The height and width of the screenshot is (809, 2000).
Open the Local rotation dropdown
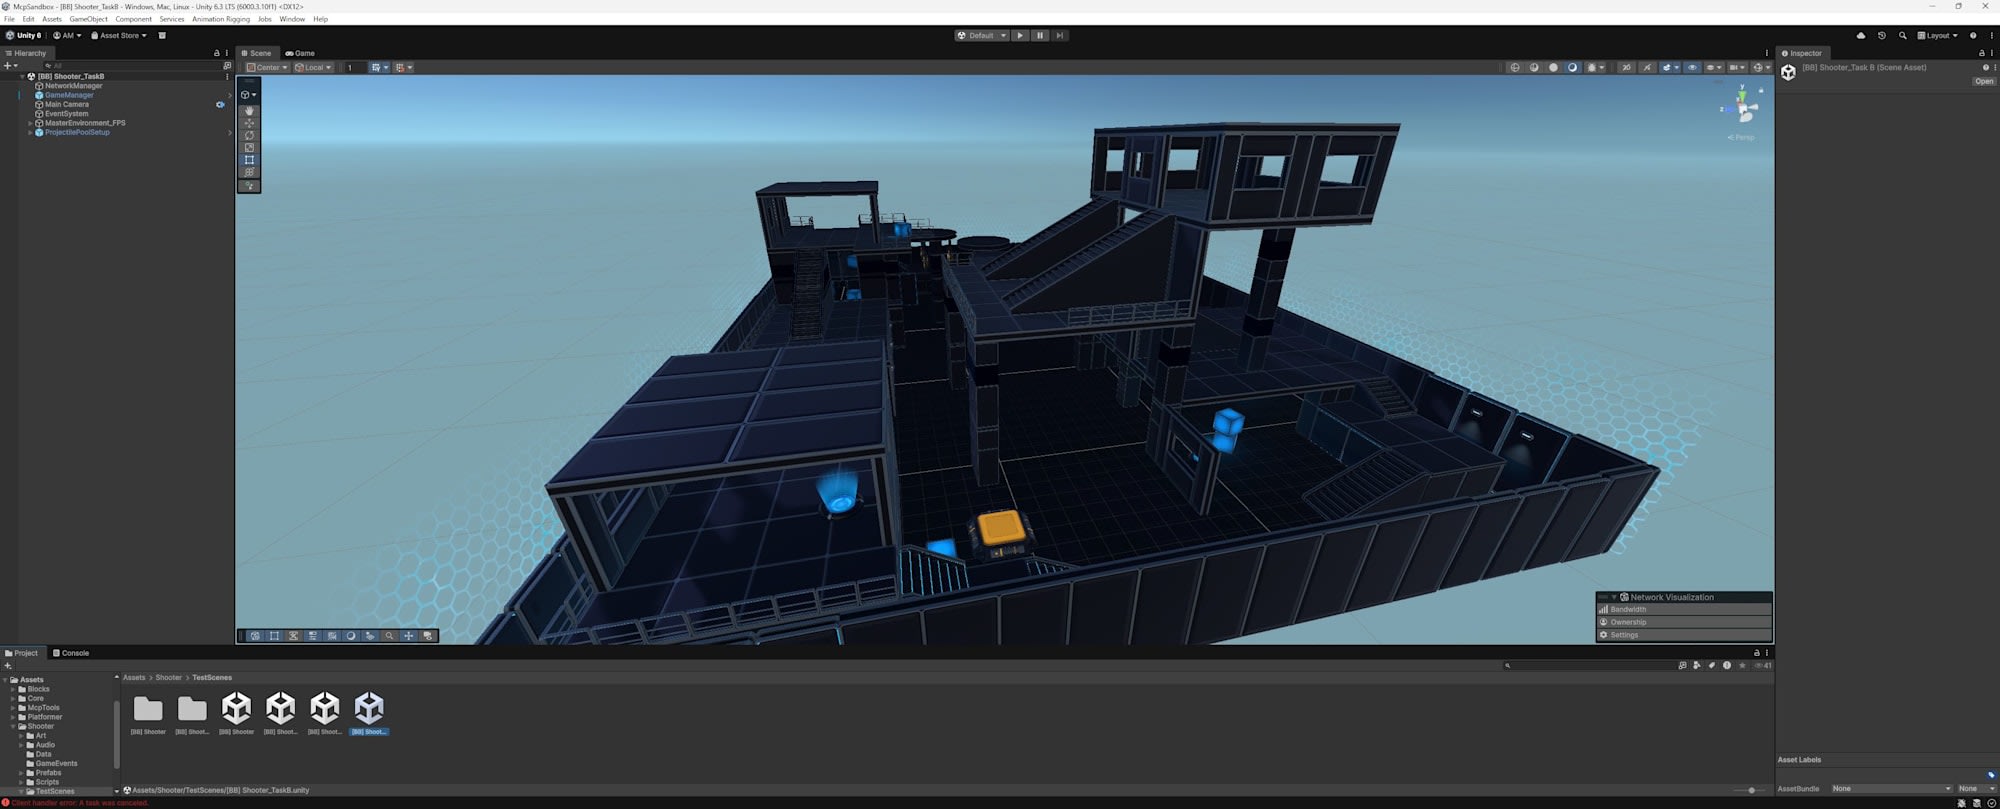pyautogui.click(x=313, y=68)
